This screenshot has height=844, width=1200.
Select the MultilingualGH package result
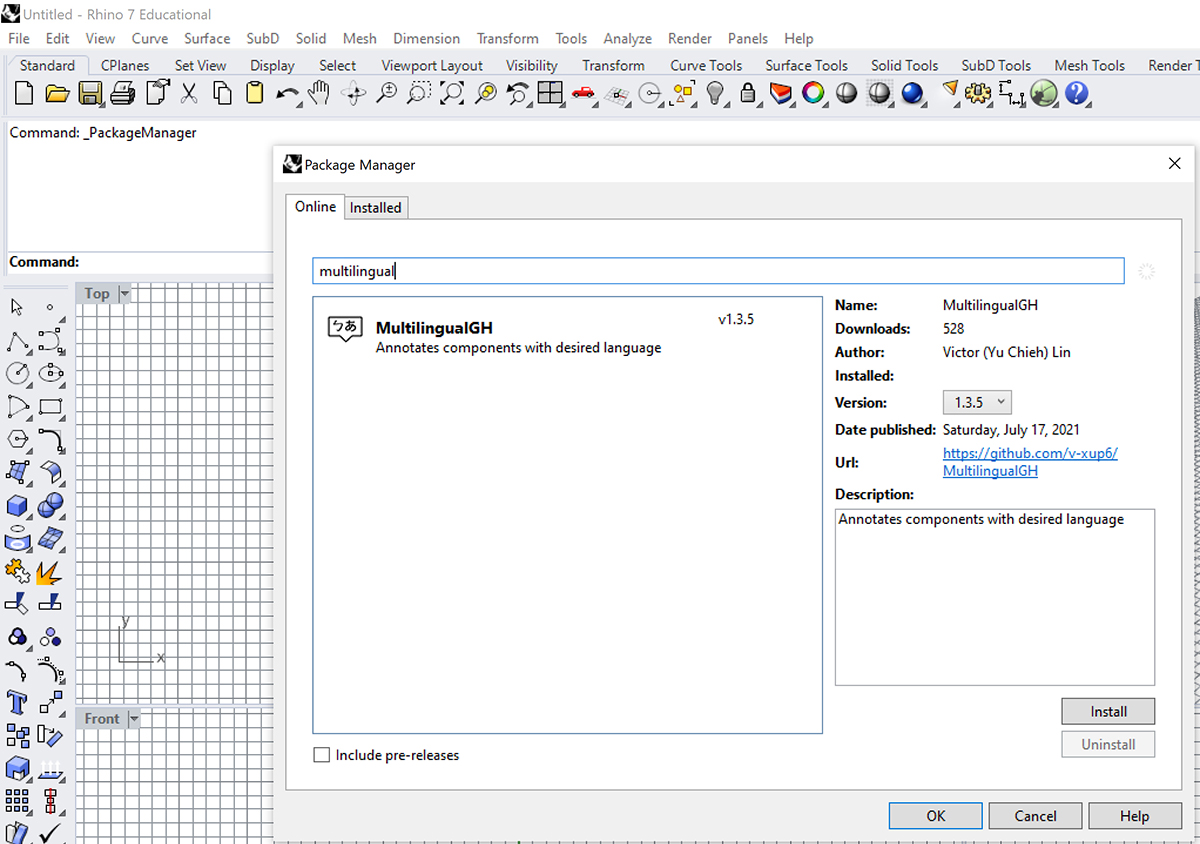tap(567, 337)
